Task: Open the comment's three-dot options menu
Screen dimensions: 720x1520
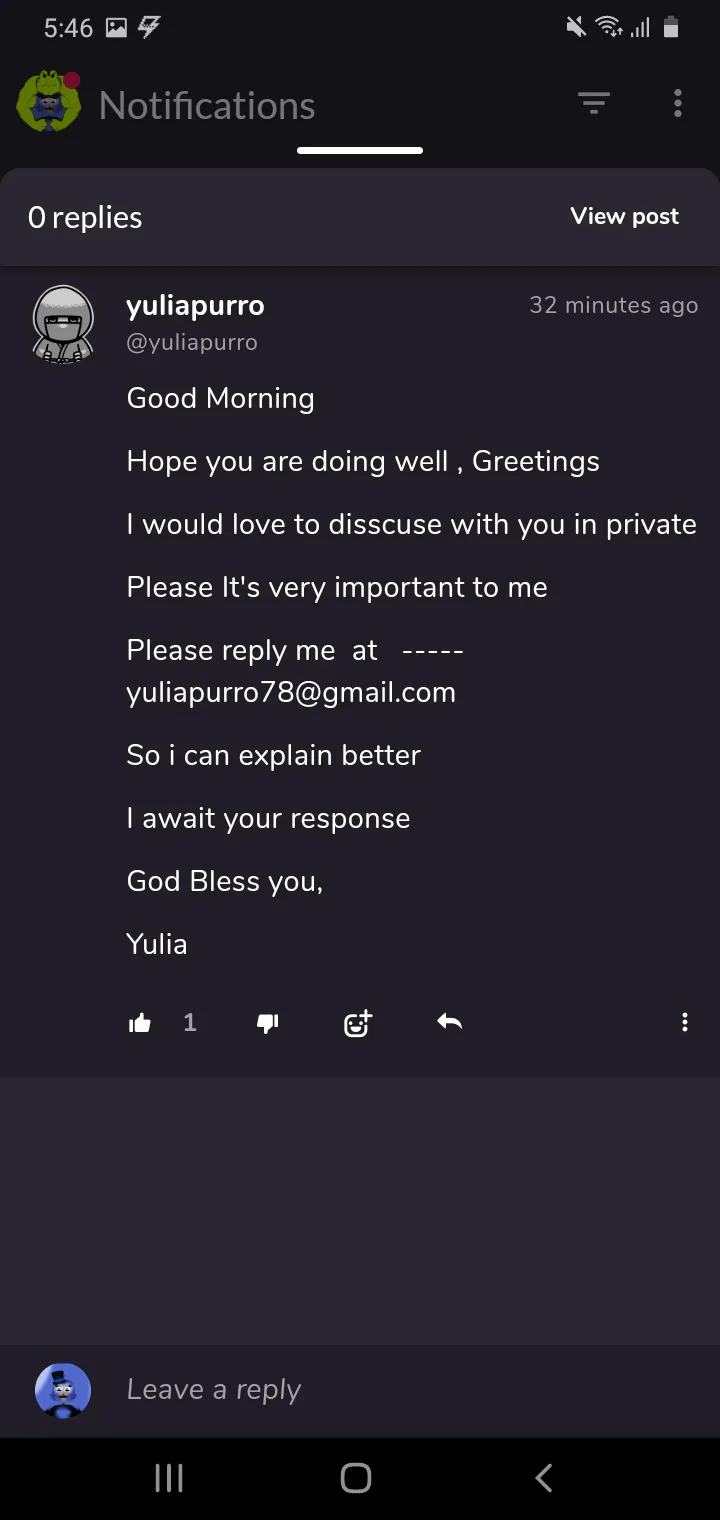Action: tap(684, 1022)
